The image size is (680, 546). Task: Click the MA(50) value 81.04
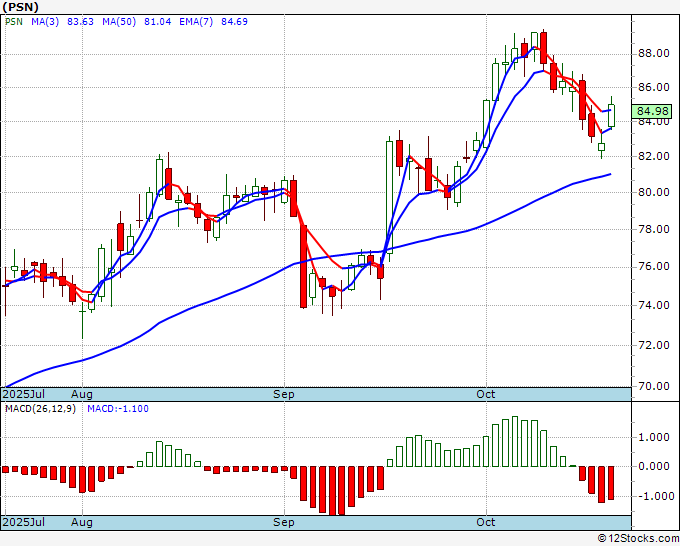click(x=157, y=22)
